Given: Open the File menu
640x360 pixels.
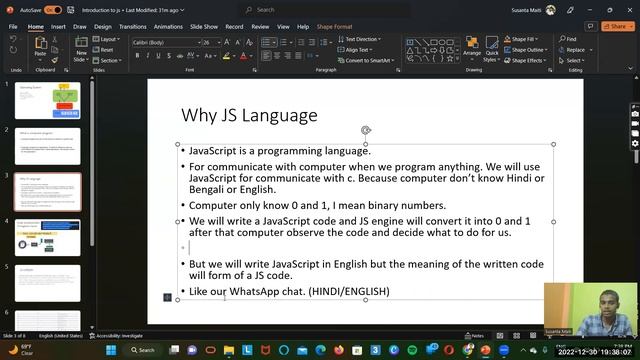Looking at the screenshot, I should (13, 27).
